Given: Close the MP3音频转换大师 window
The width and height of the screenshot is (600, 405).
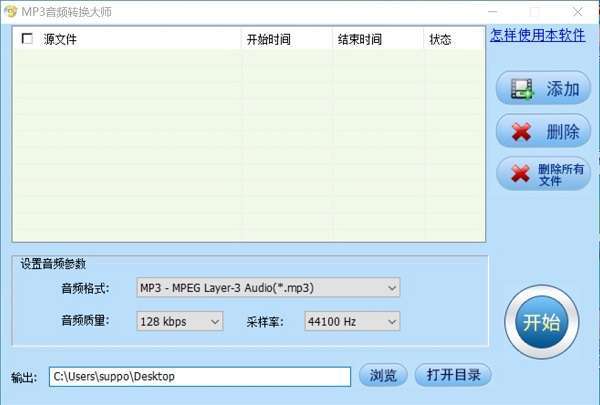Looking at the screenshot, I should tap(578, 12).
